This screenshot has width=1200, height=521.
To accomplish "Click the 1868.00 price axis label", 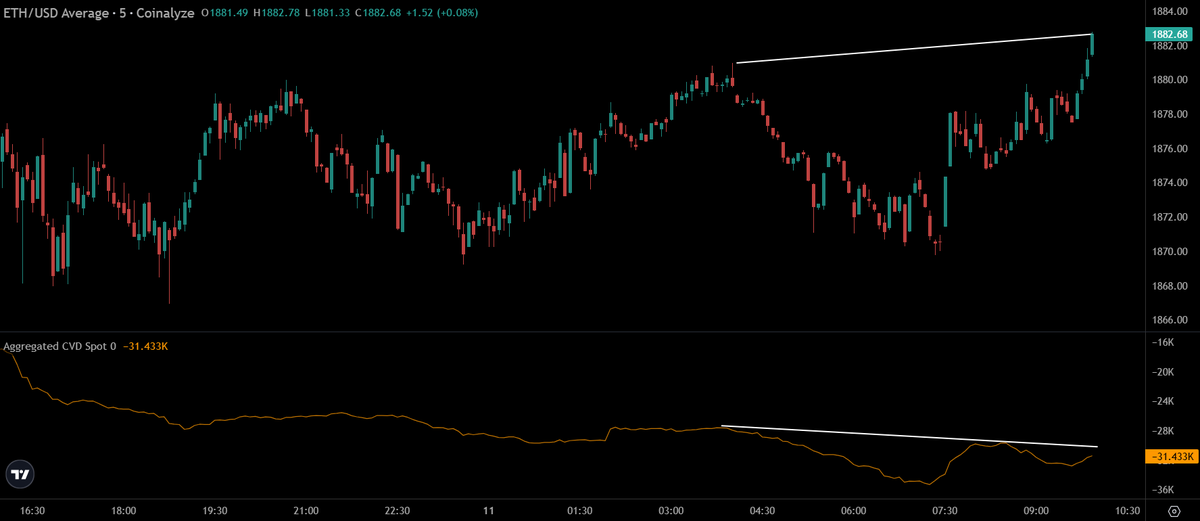I will [x=1169, y=287].
